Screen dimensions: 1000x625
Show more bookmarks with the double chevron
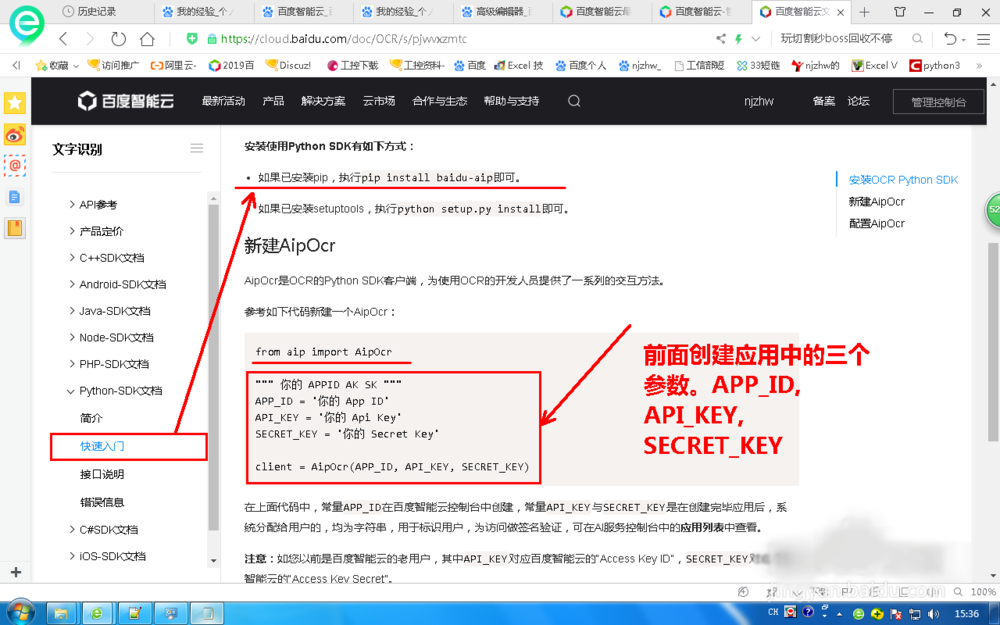click(979, 65)
